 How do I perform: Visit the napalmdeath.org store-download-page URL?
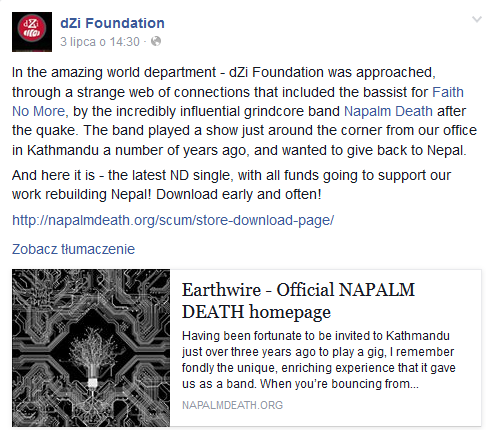(x=173, y=220)
